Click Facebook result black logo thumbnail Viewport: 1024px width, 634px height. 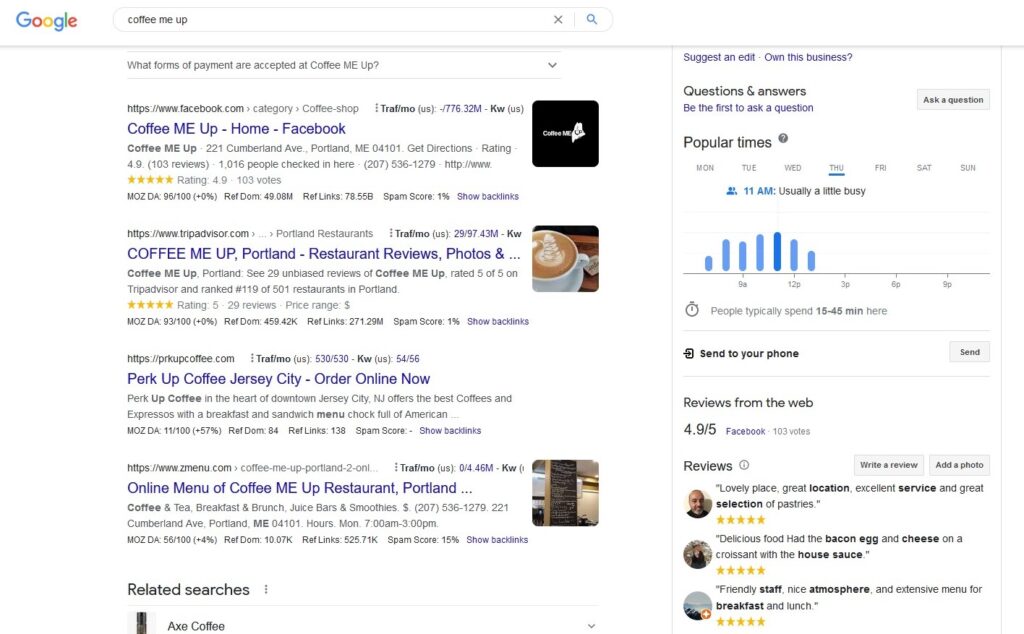coord(565,133)
